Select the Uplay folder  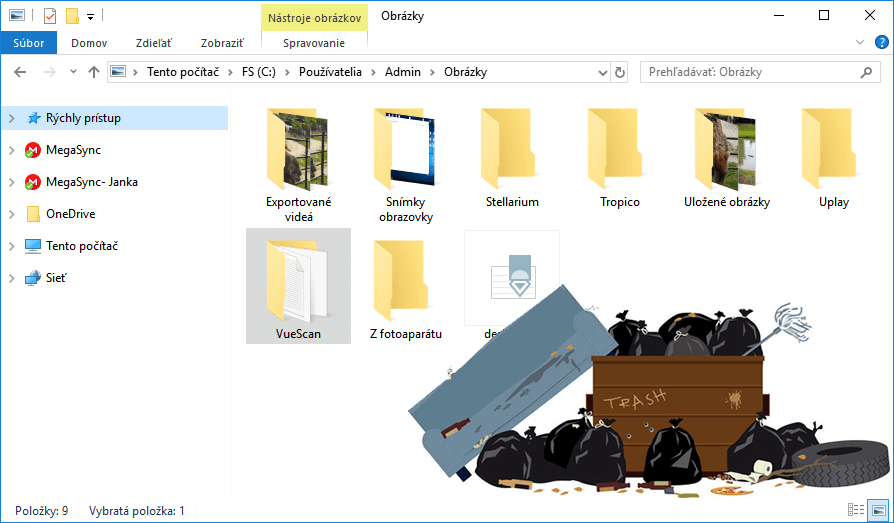pyautogui.click(x=832, y=160)
